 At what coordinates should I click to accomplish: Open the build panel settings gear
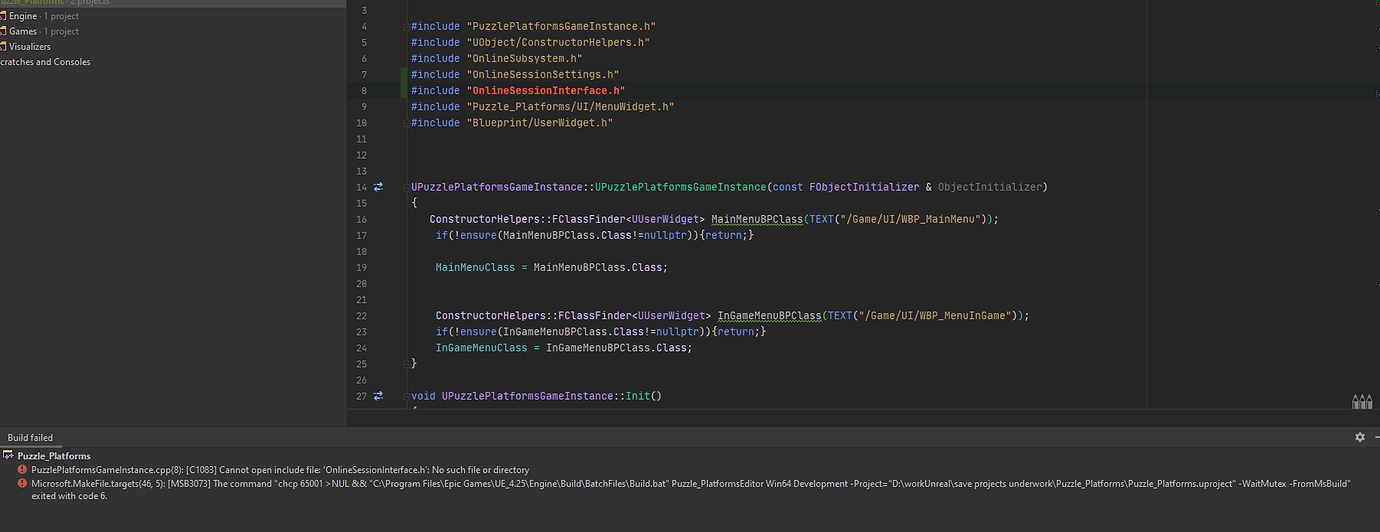point(1359,437)
